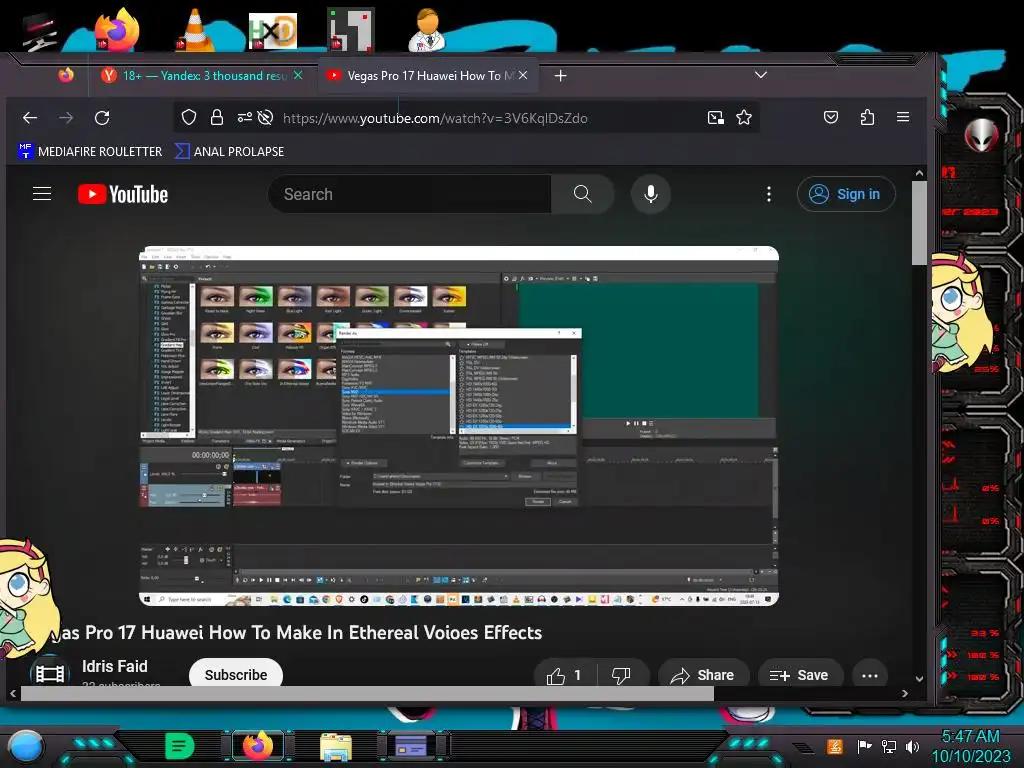Search with your voice microphone
1024x768 pixels.
650,194
